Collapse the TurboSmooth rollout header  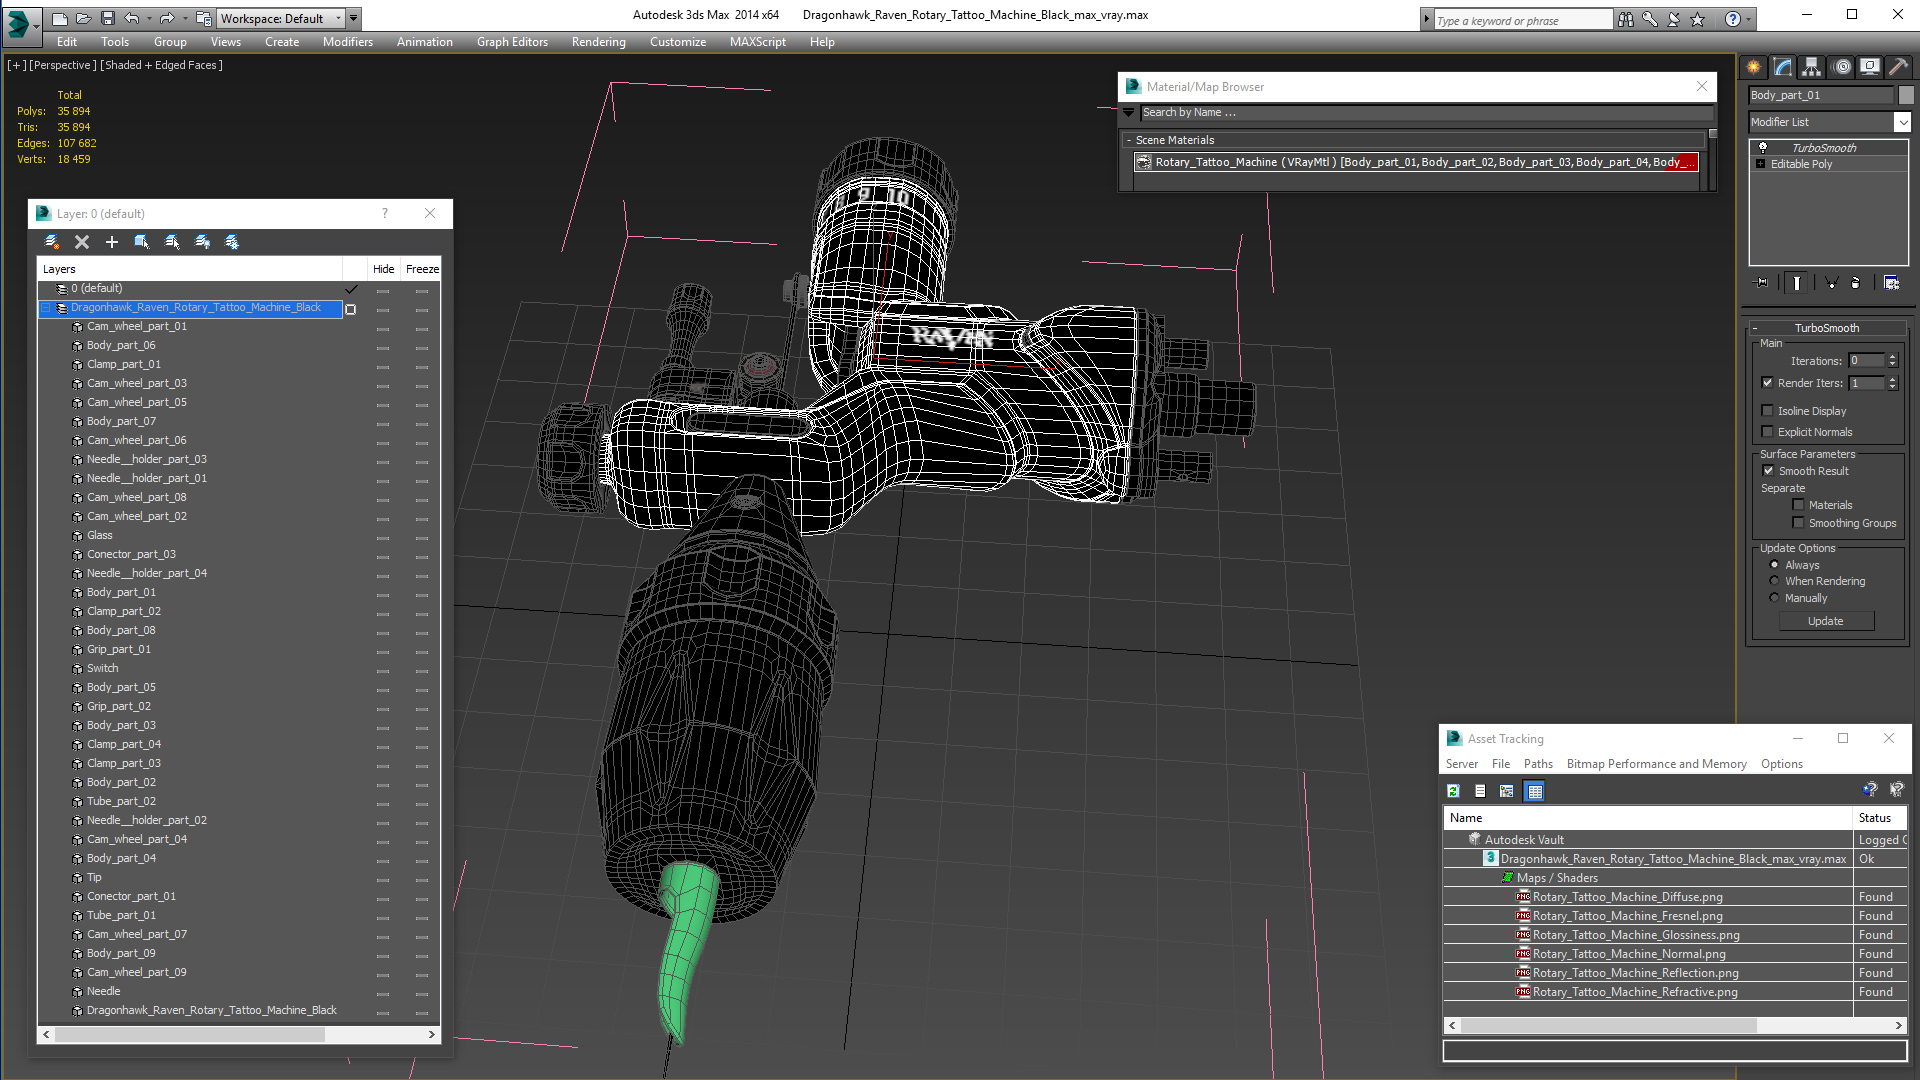tap(1826, 328)
